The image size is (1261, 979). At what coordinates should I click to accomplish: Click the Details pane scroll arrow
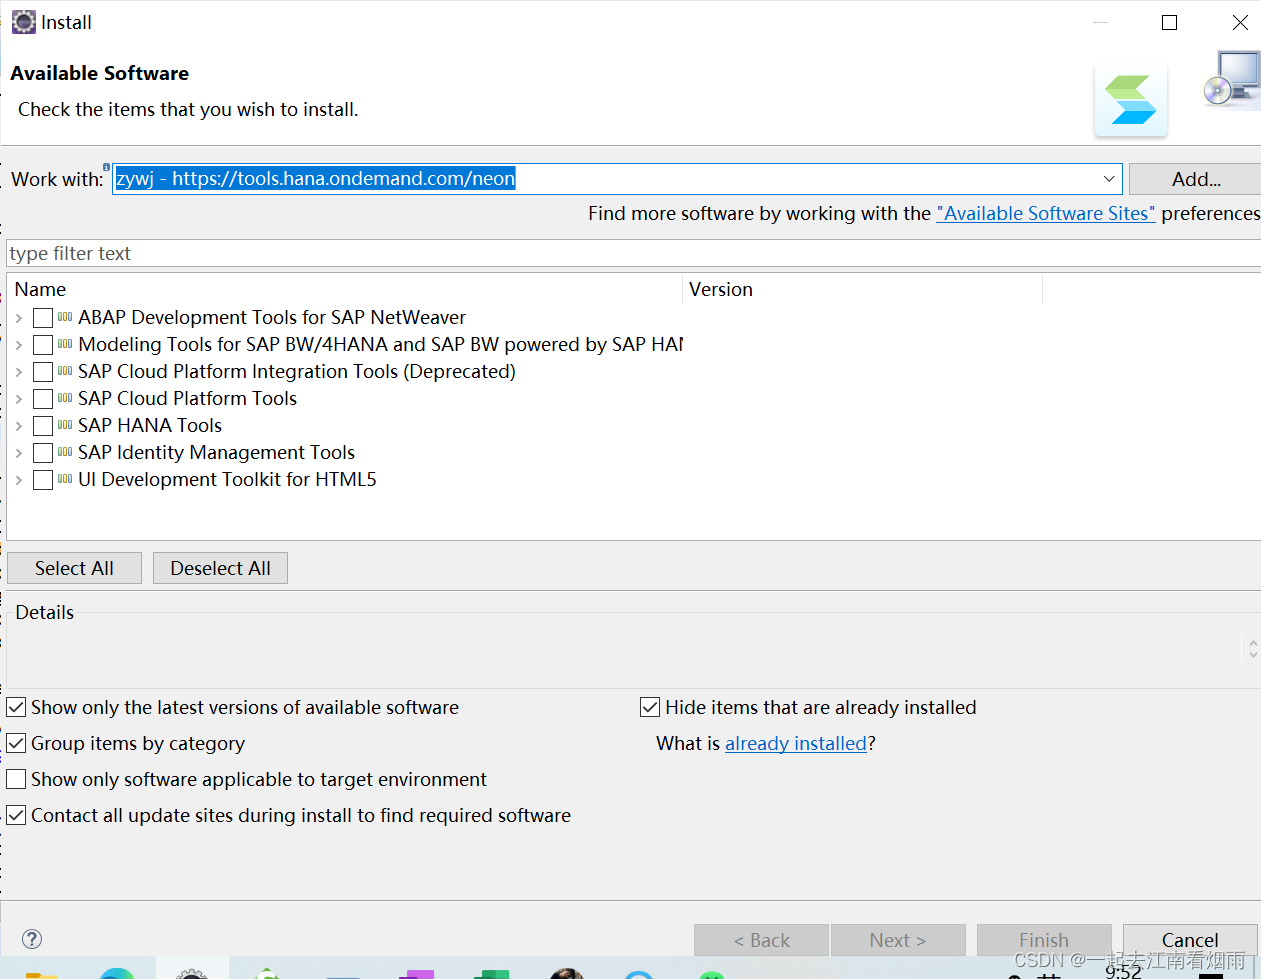[1251, 649]
